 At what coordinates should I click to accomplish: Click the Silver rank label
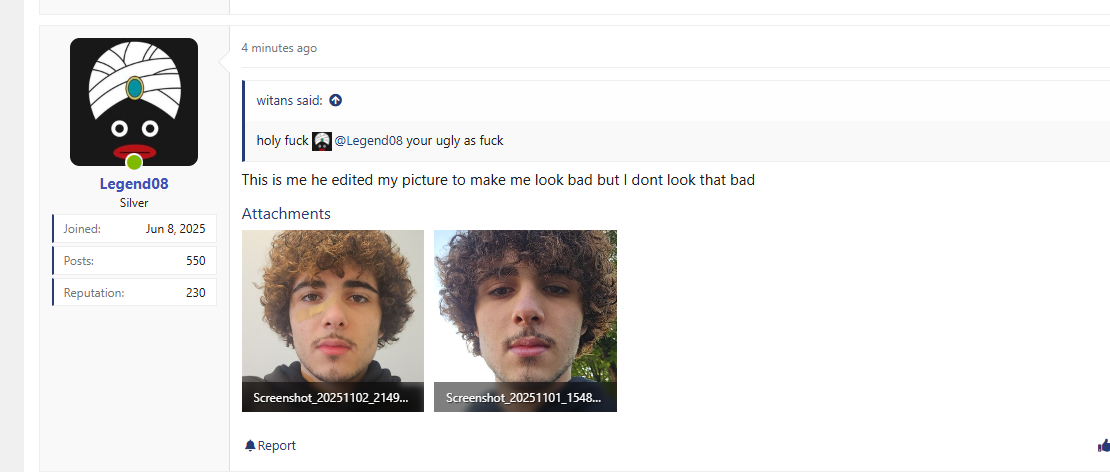(134, 203)
